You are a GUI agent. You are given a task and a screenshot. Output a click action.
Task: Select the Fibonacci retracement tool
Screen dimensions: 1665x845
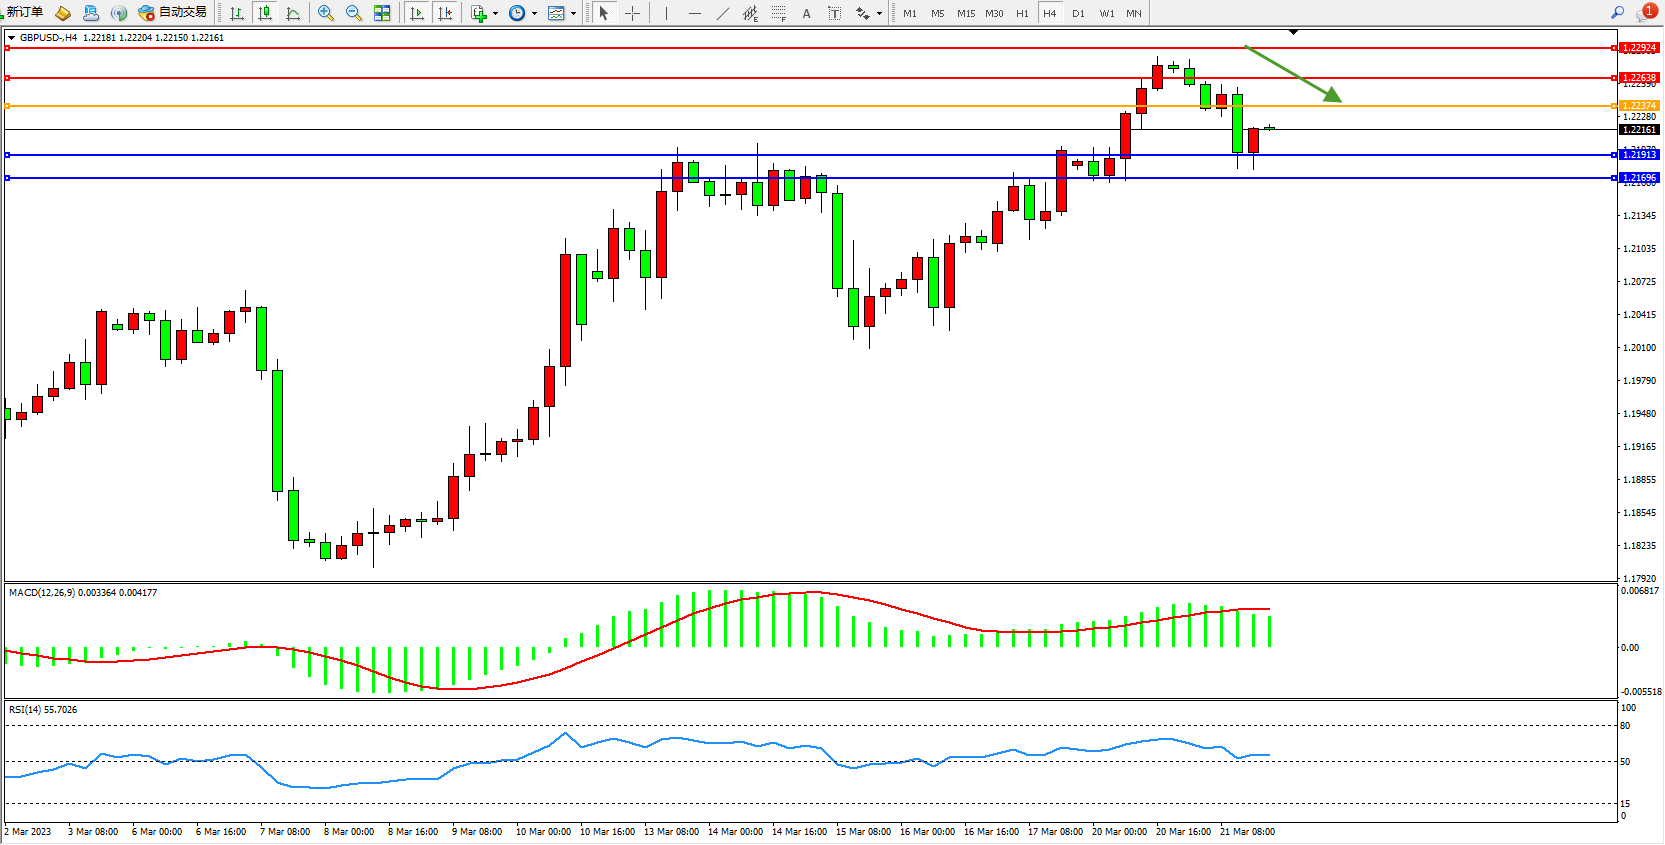(779, 13)
